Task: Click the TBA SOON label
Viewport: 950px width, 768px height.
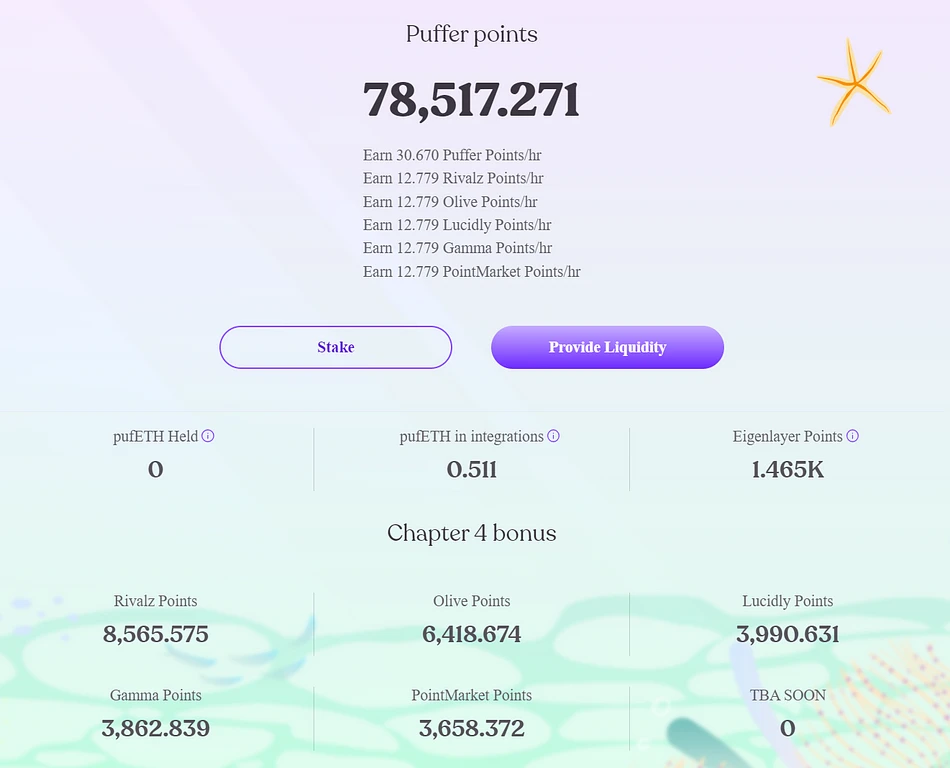Action: tap(787, 695)
